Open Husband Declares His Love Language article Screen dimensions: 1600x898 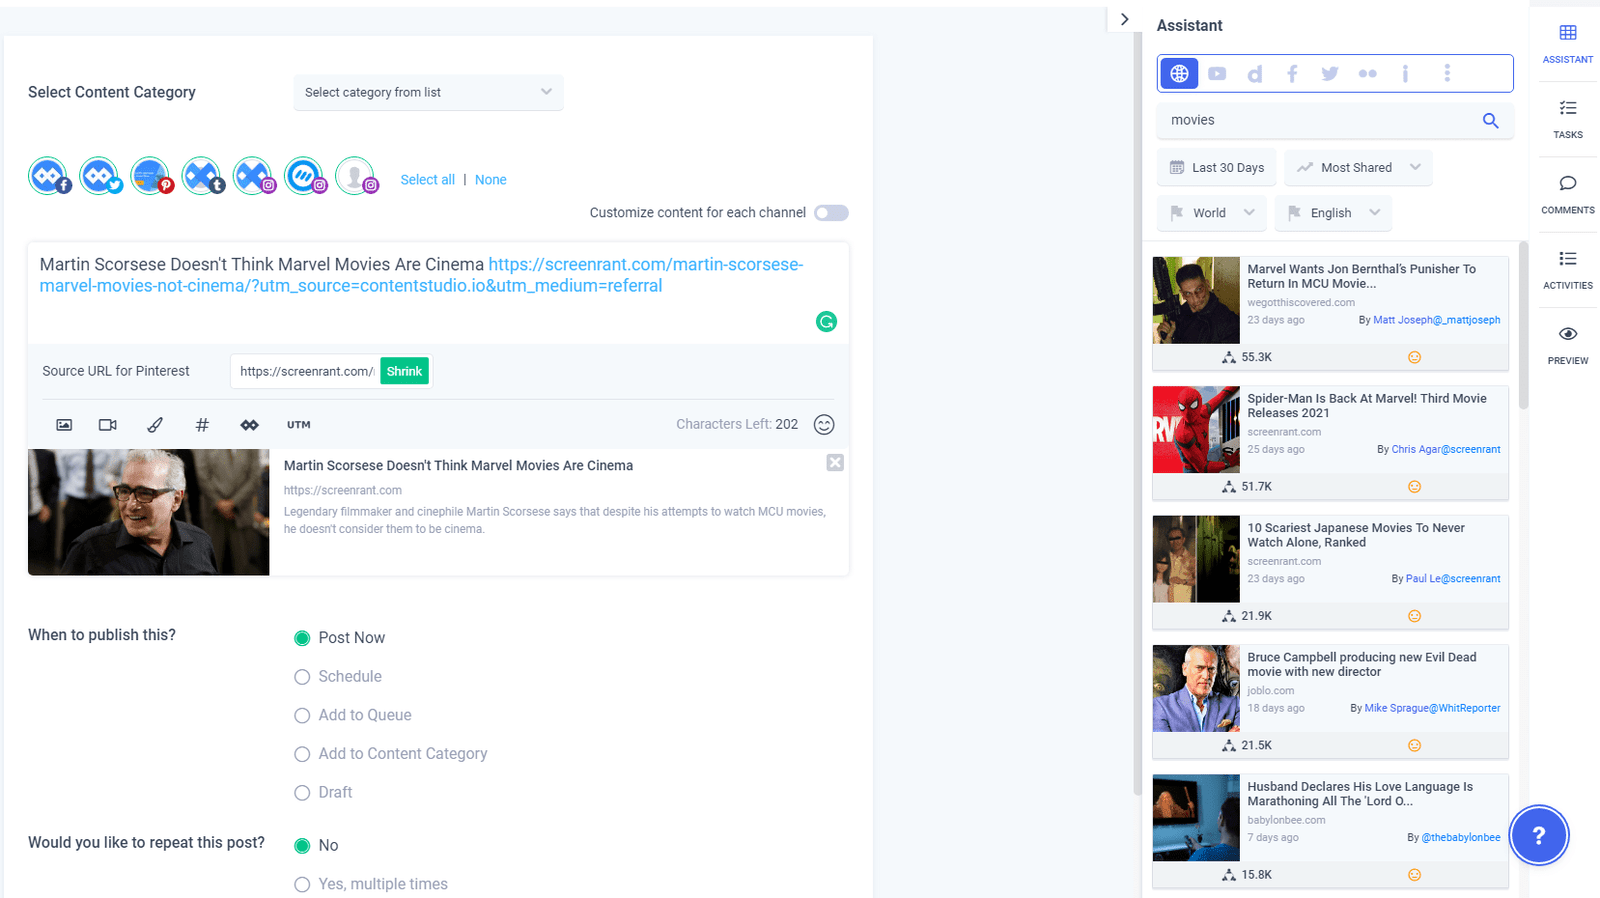pyautogui.click(x=1359, y=794)
